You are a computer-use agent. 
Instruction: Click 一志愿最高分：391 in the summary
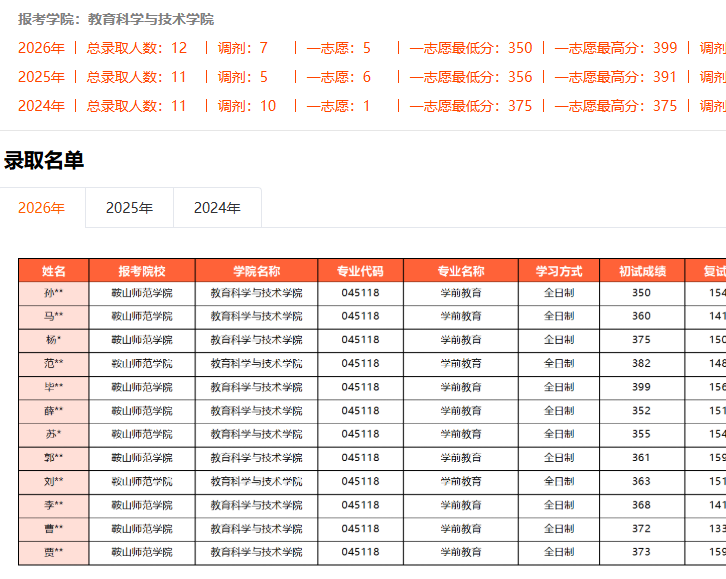pos(616,77)
